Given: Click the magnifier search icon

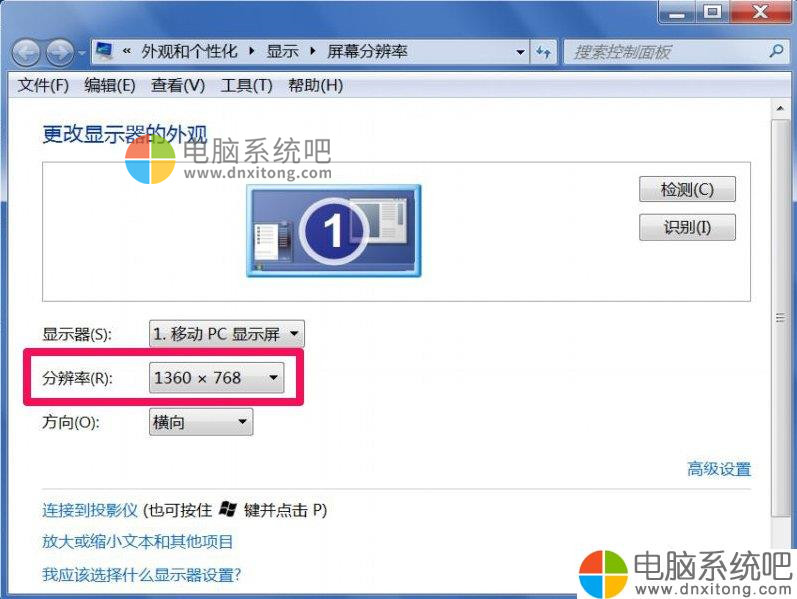Looking at the screenshot, I should [x=776, y=51].
